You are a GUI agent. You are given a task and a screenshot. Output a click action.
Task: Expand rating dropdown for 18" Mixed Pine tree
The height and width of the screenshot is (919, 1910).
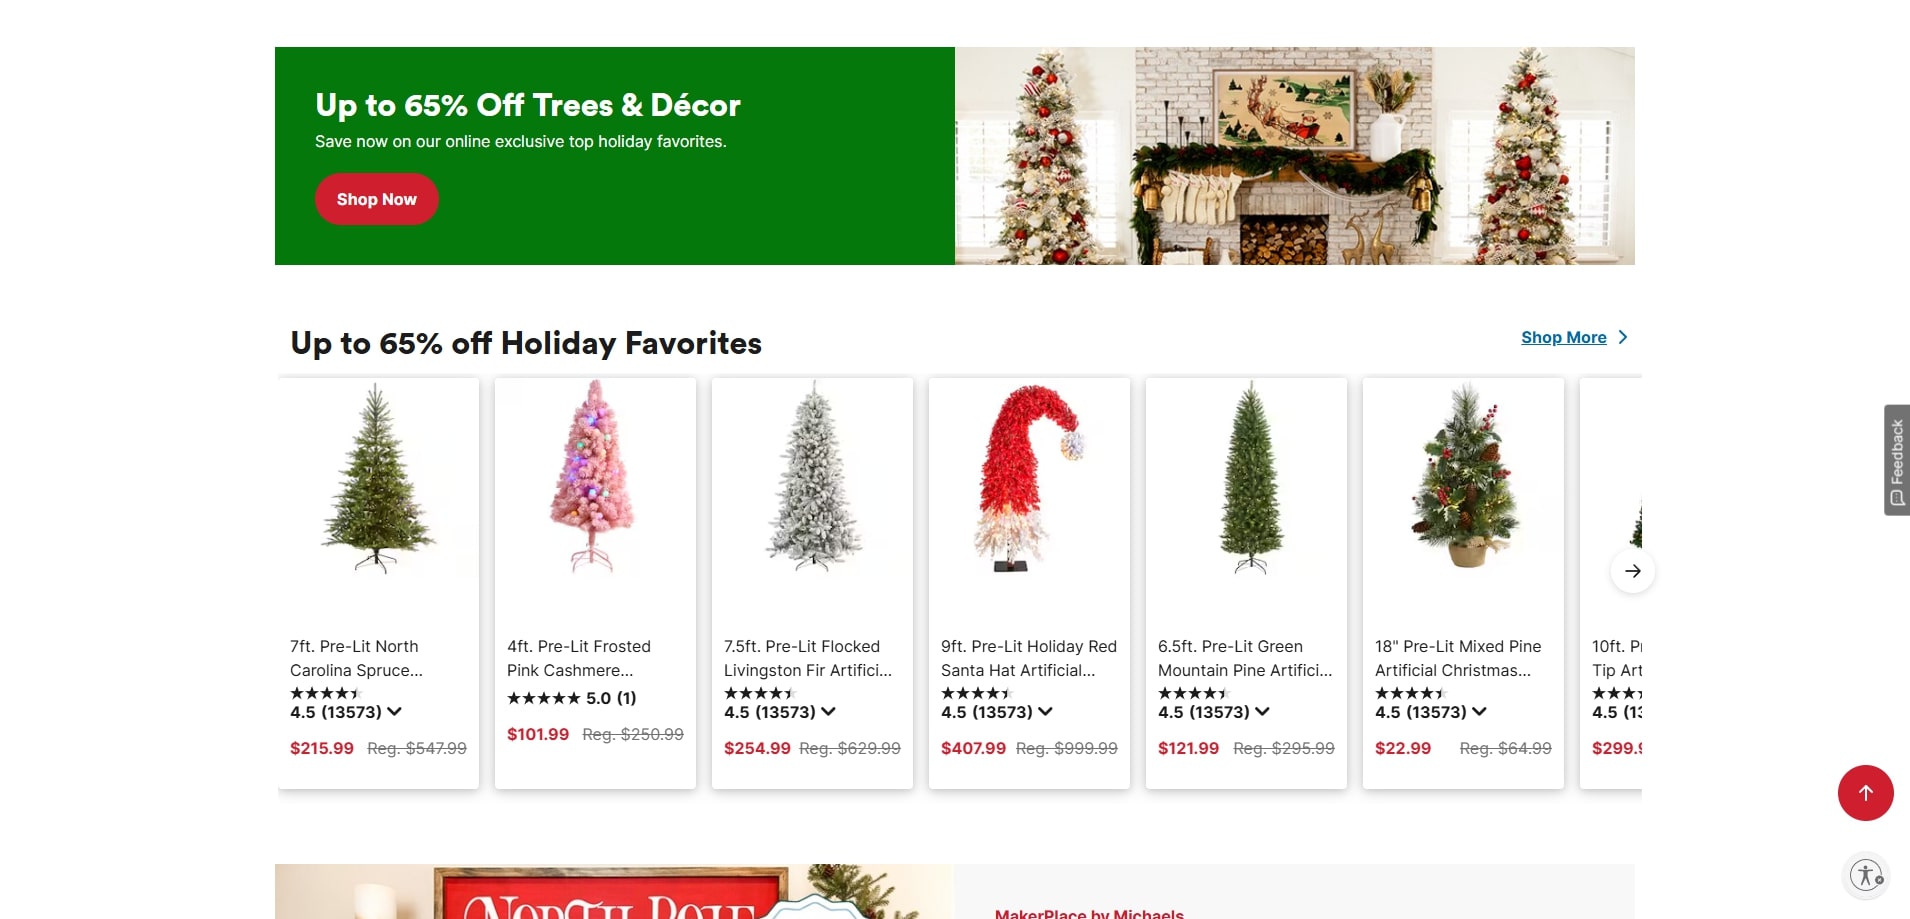tap(1480, 712)
